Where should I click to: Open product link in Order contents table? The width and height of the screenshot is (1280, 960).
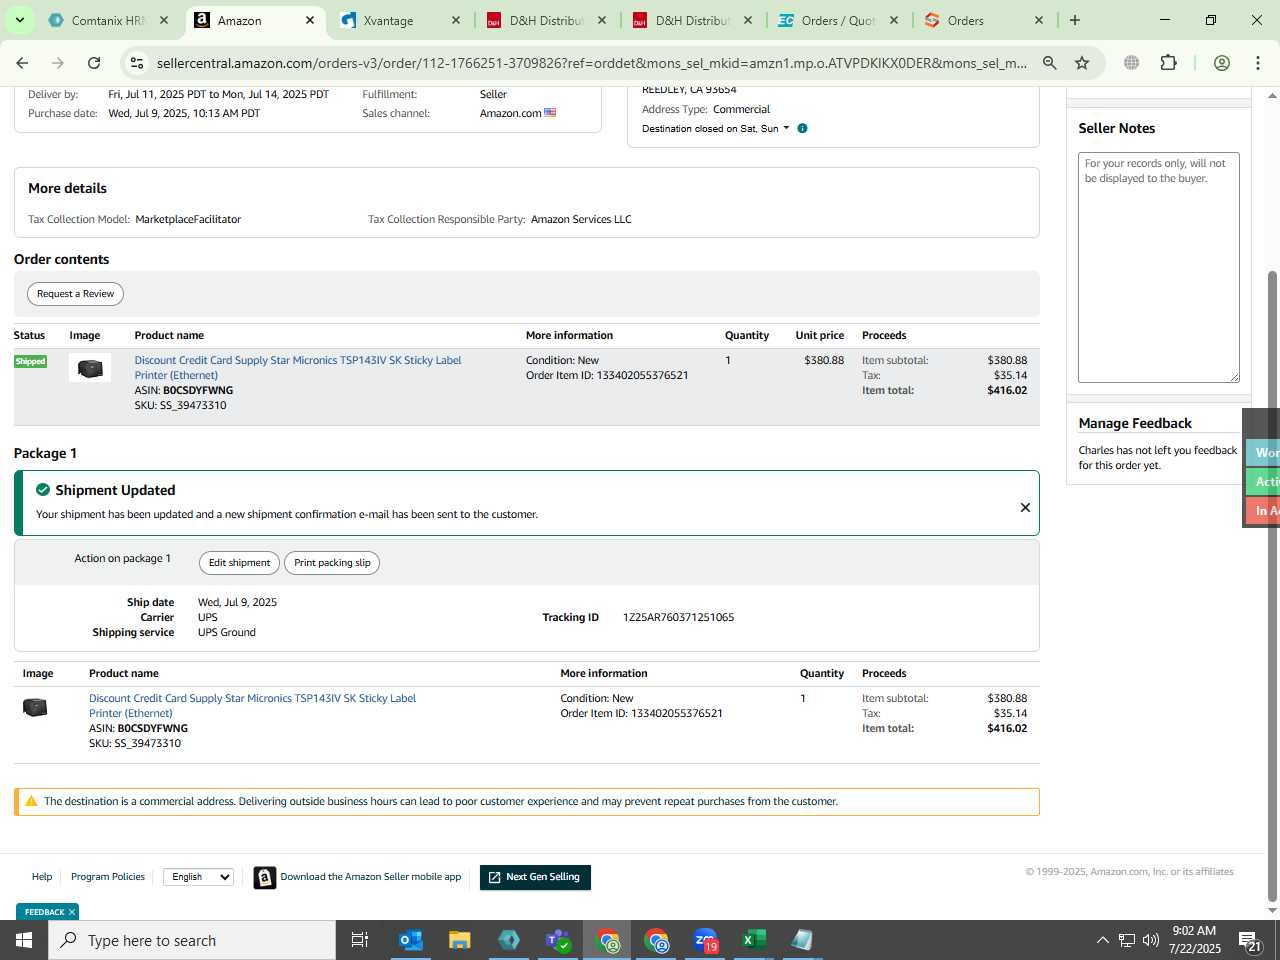(297, 367)
